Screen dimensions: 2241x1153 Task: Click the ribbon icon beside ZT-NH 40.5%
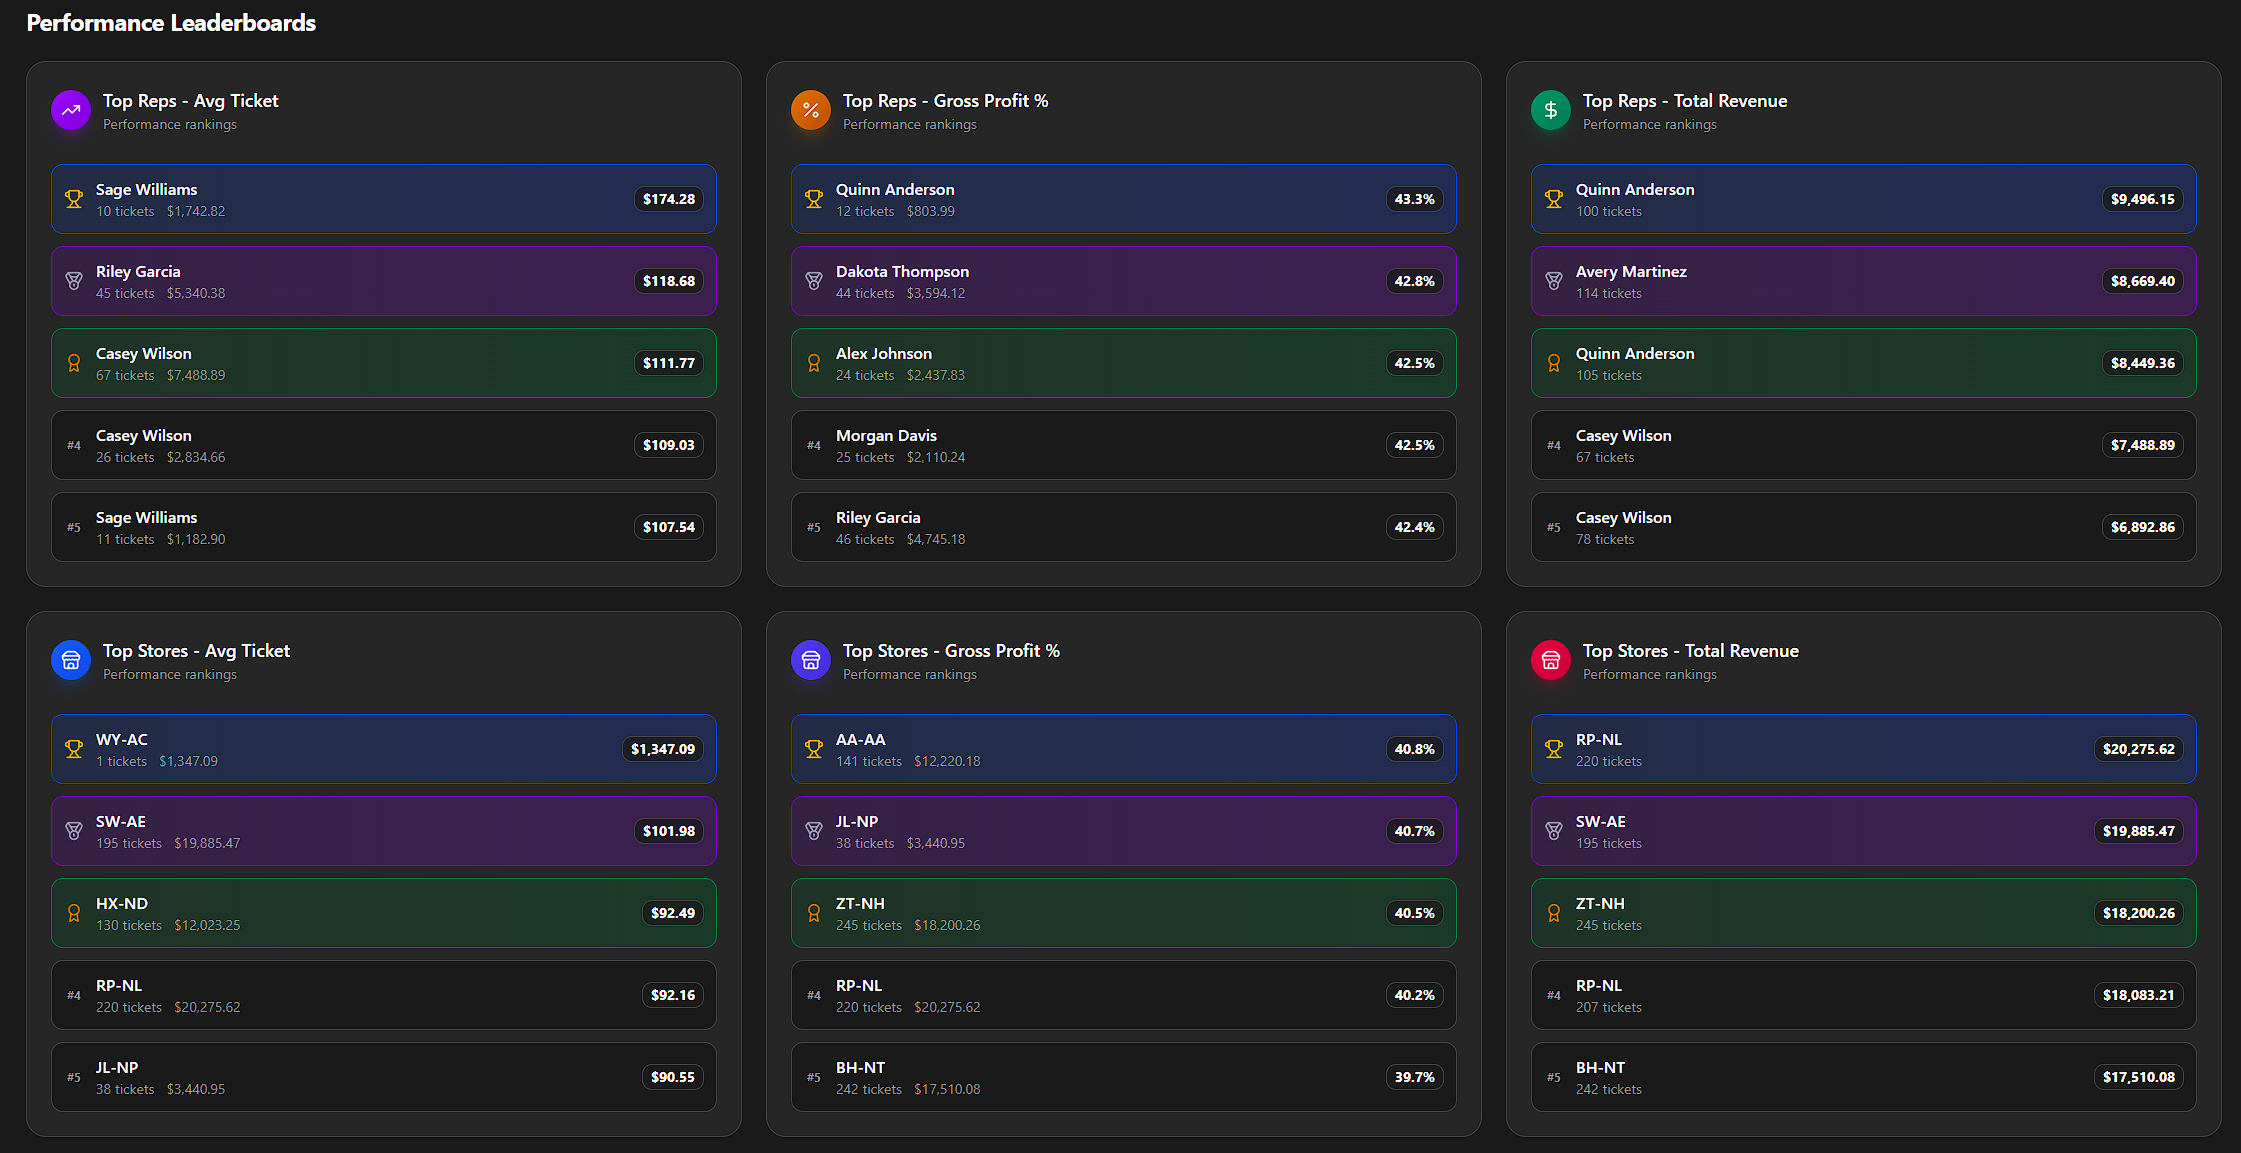[x=814, y=913]
